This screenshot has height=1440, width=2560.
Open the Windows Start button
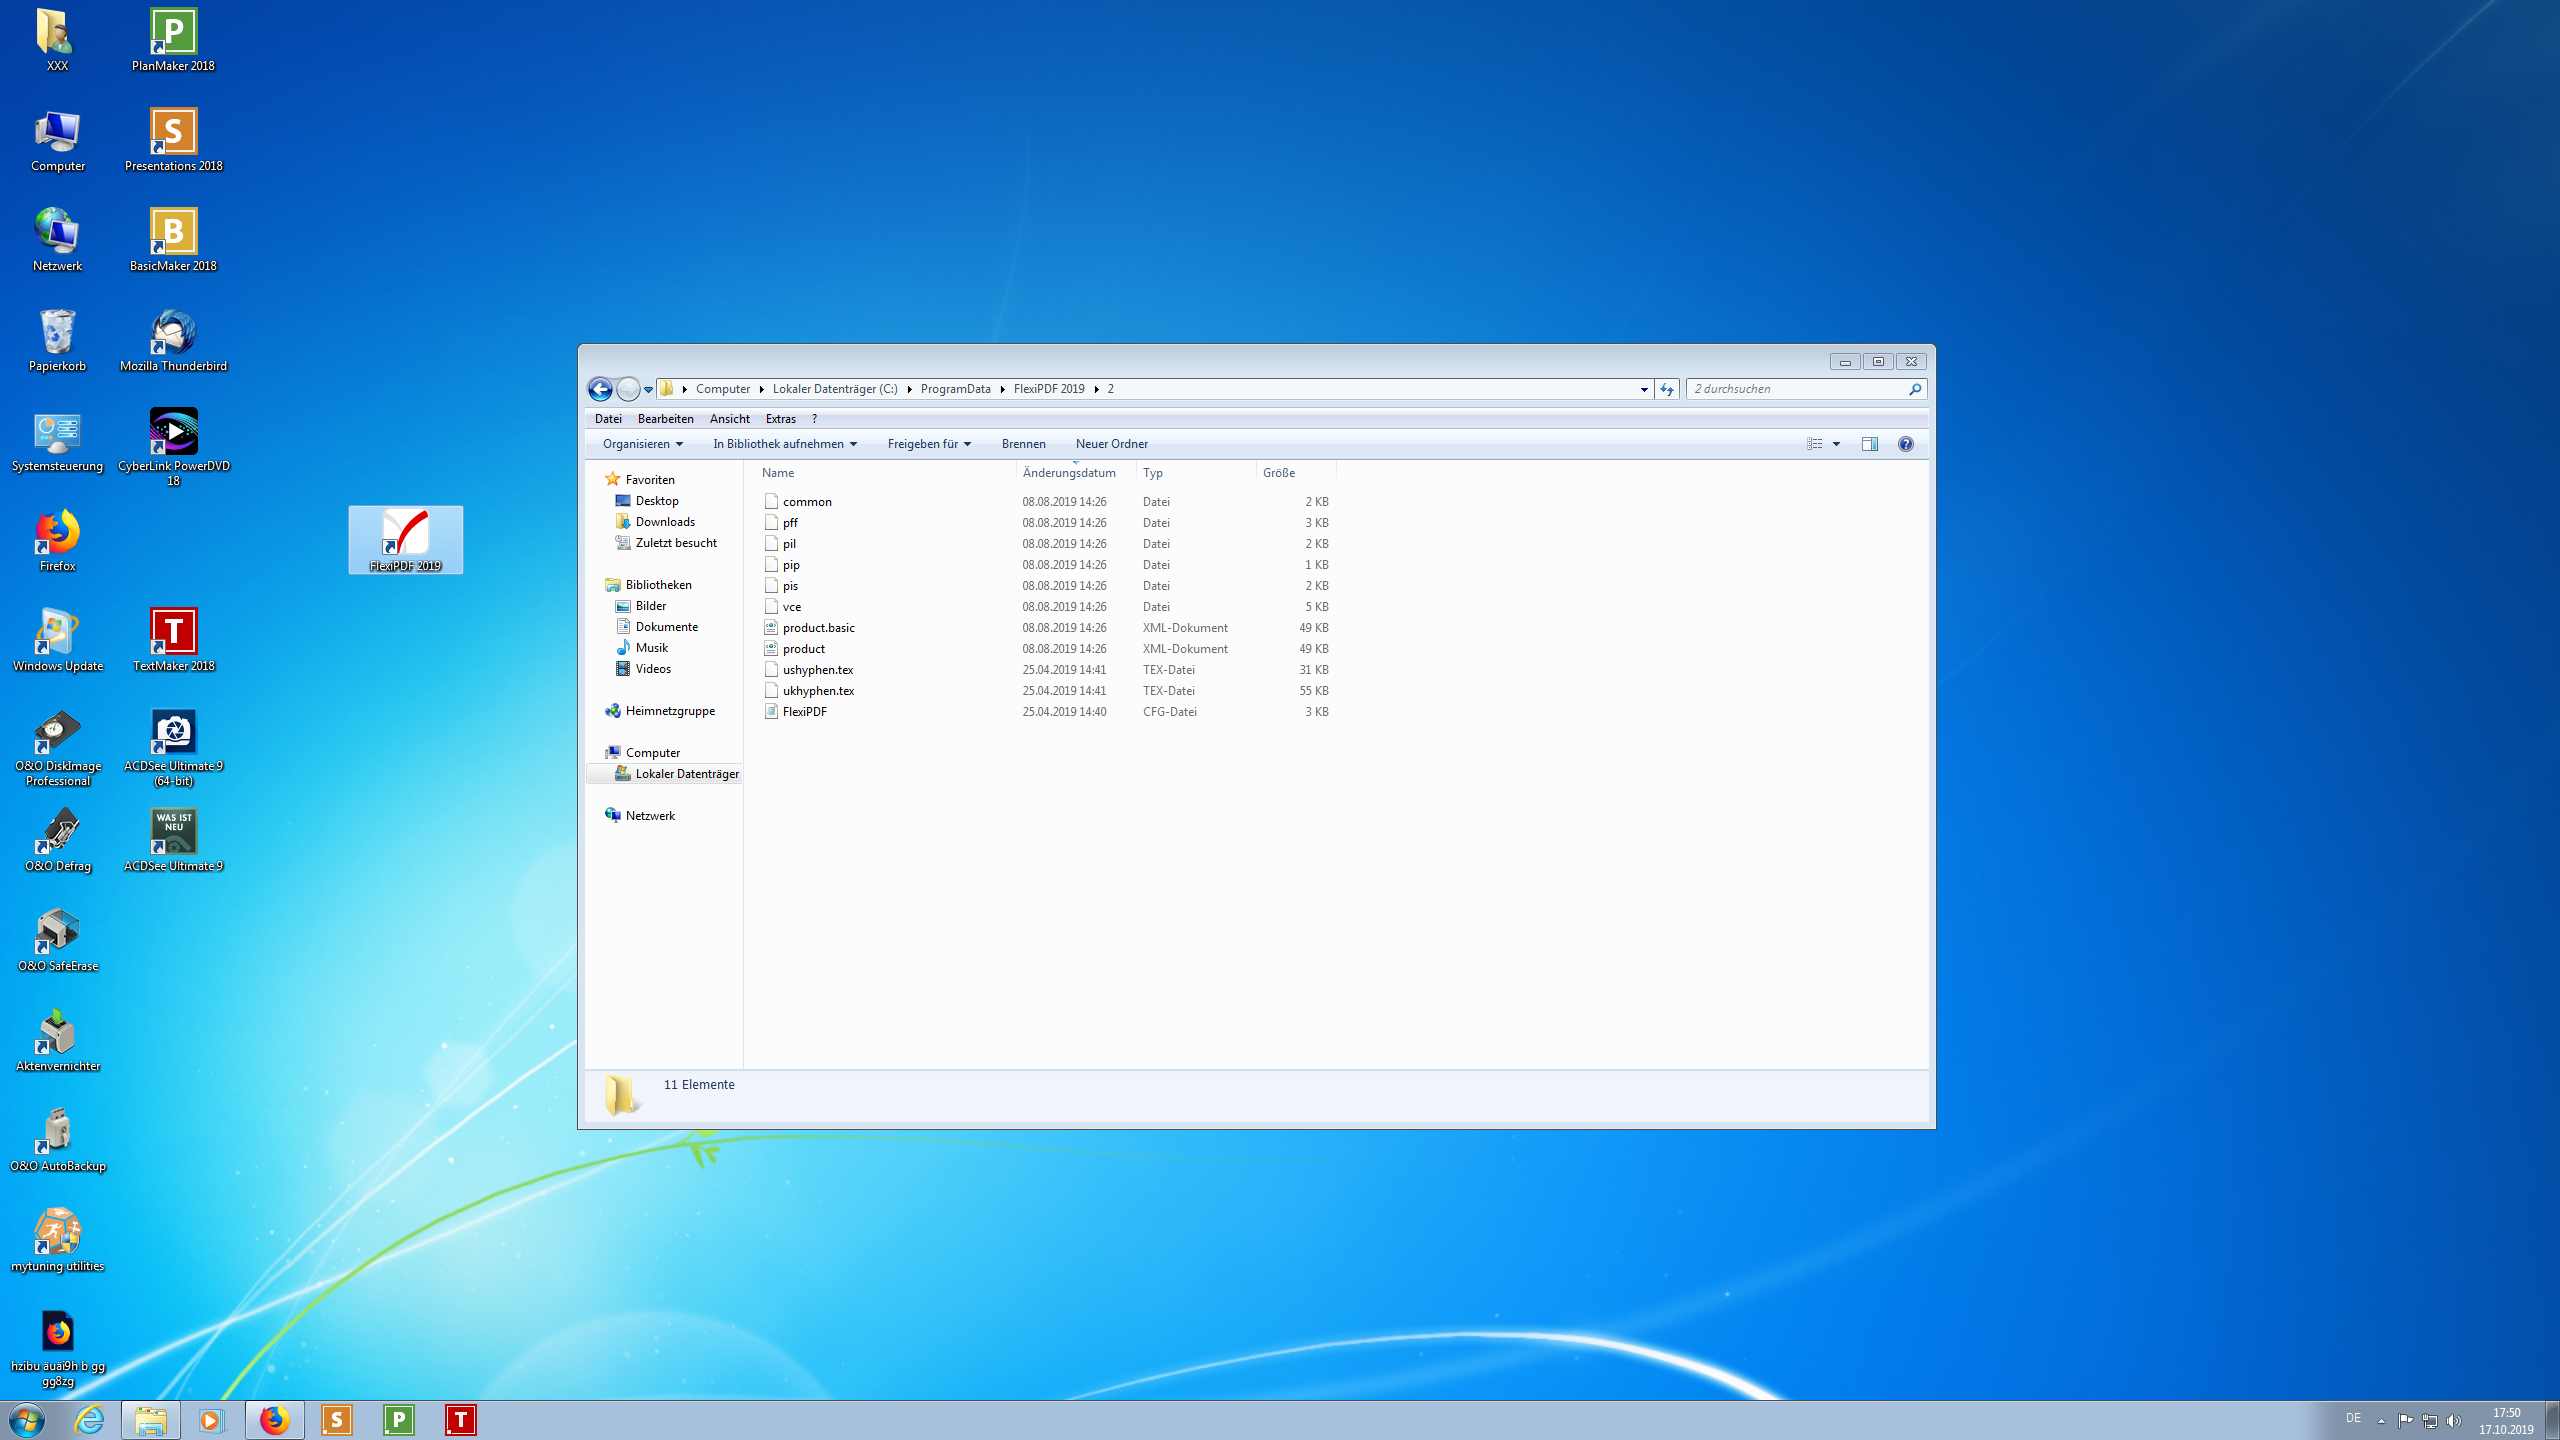27,1420
